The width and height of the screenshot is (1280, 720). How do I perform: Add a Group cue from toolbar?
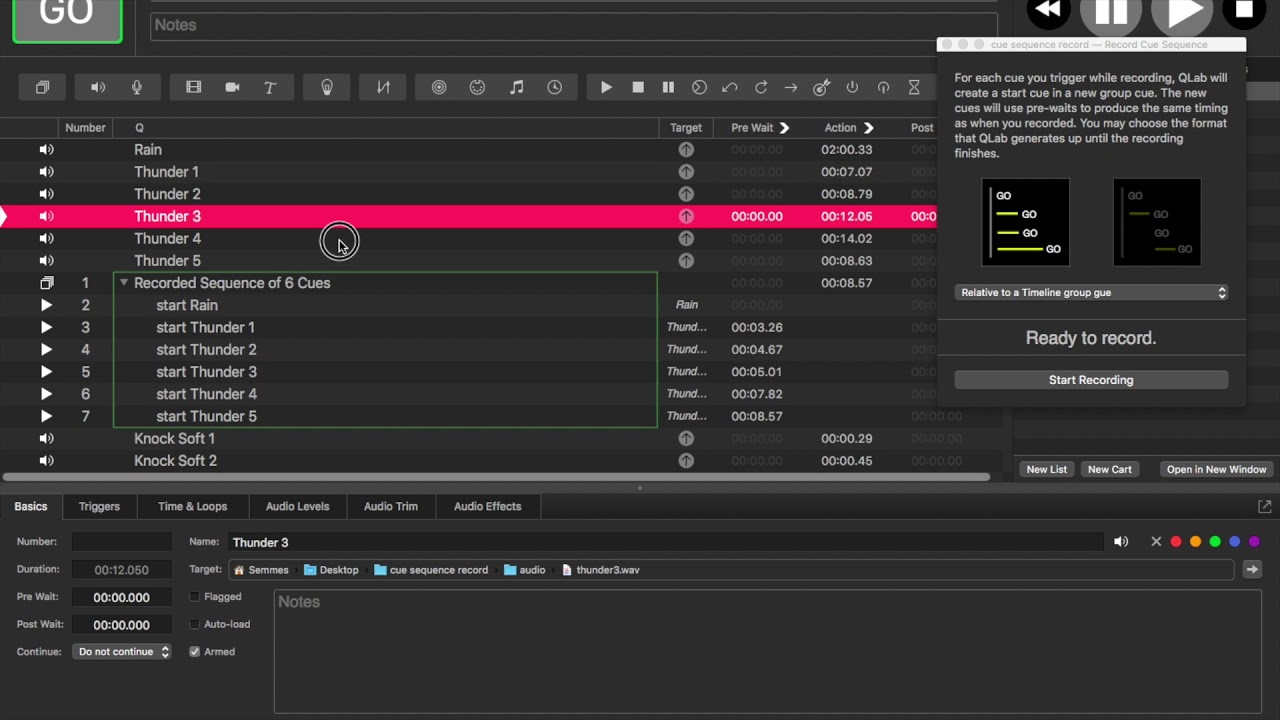tap(42, 88)
